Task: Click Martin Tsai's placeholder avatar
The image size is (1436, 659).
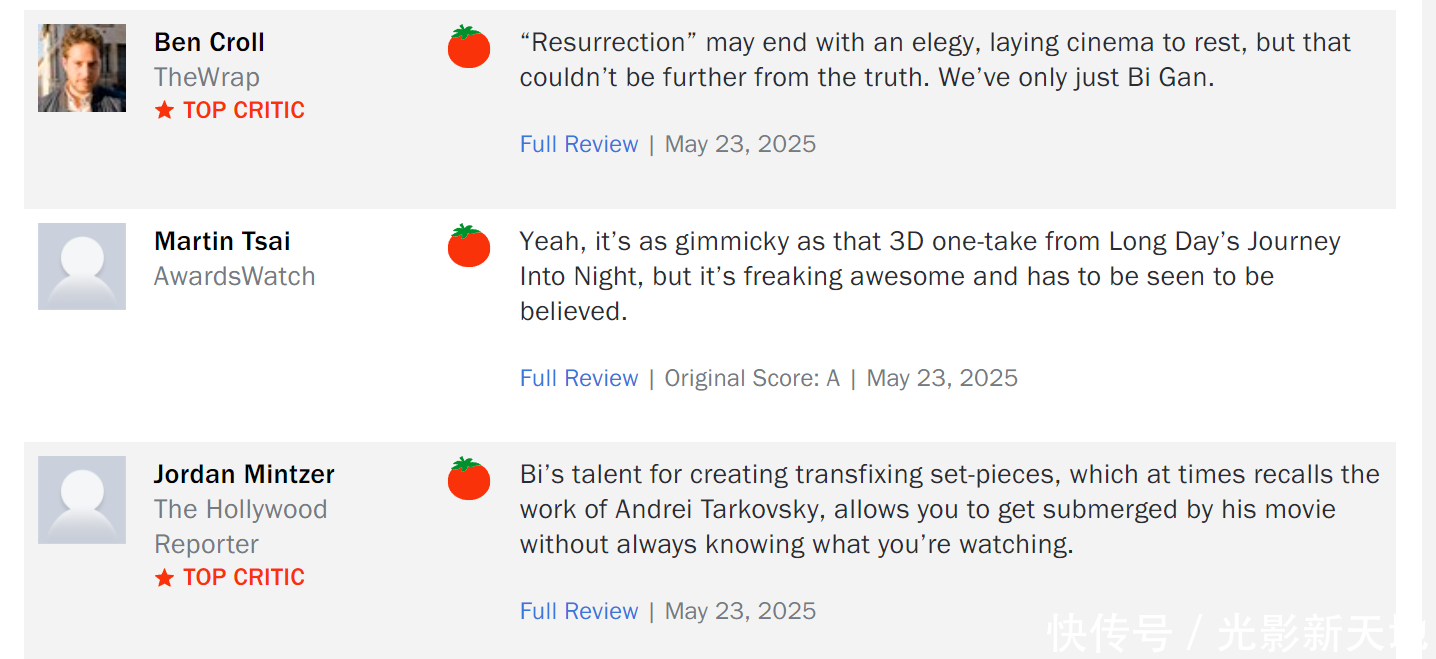Action: point(82,266)
